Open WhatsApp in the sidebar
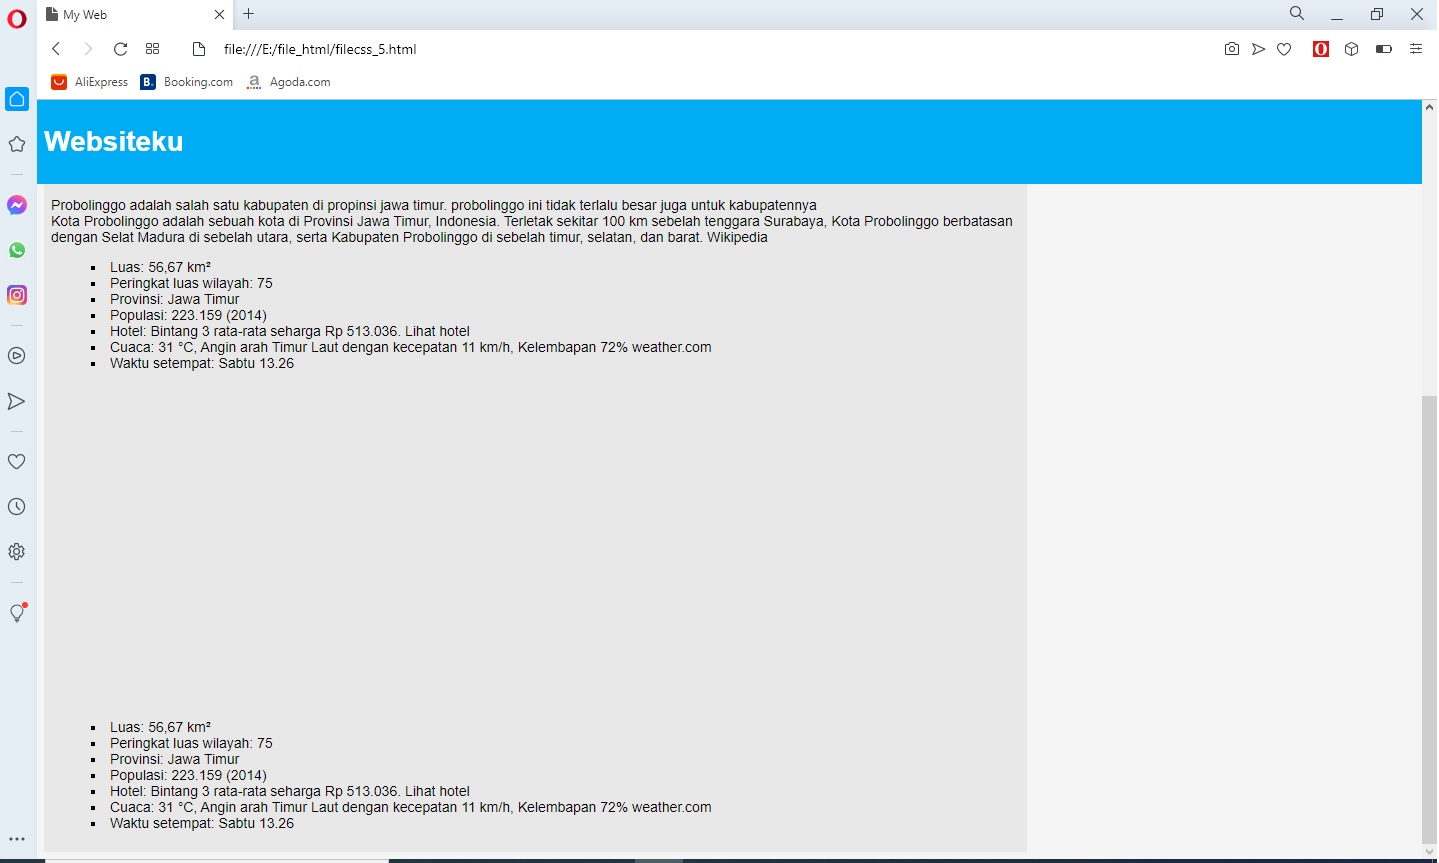 click(x=16, y=250)
